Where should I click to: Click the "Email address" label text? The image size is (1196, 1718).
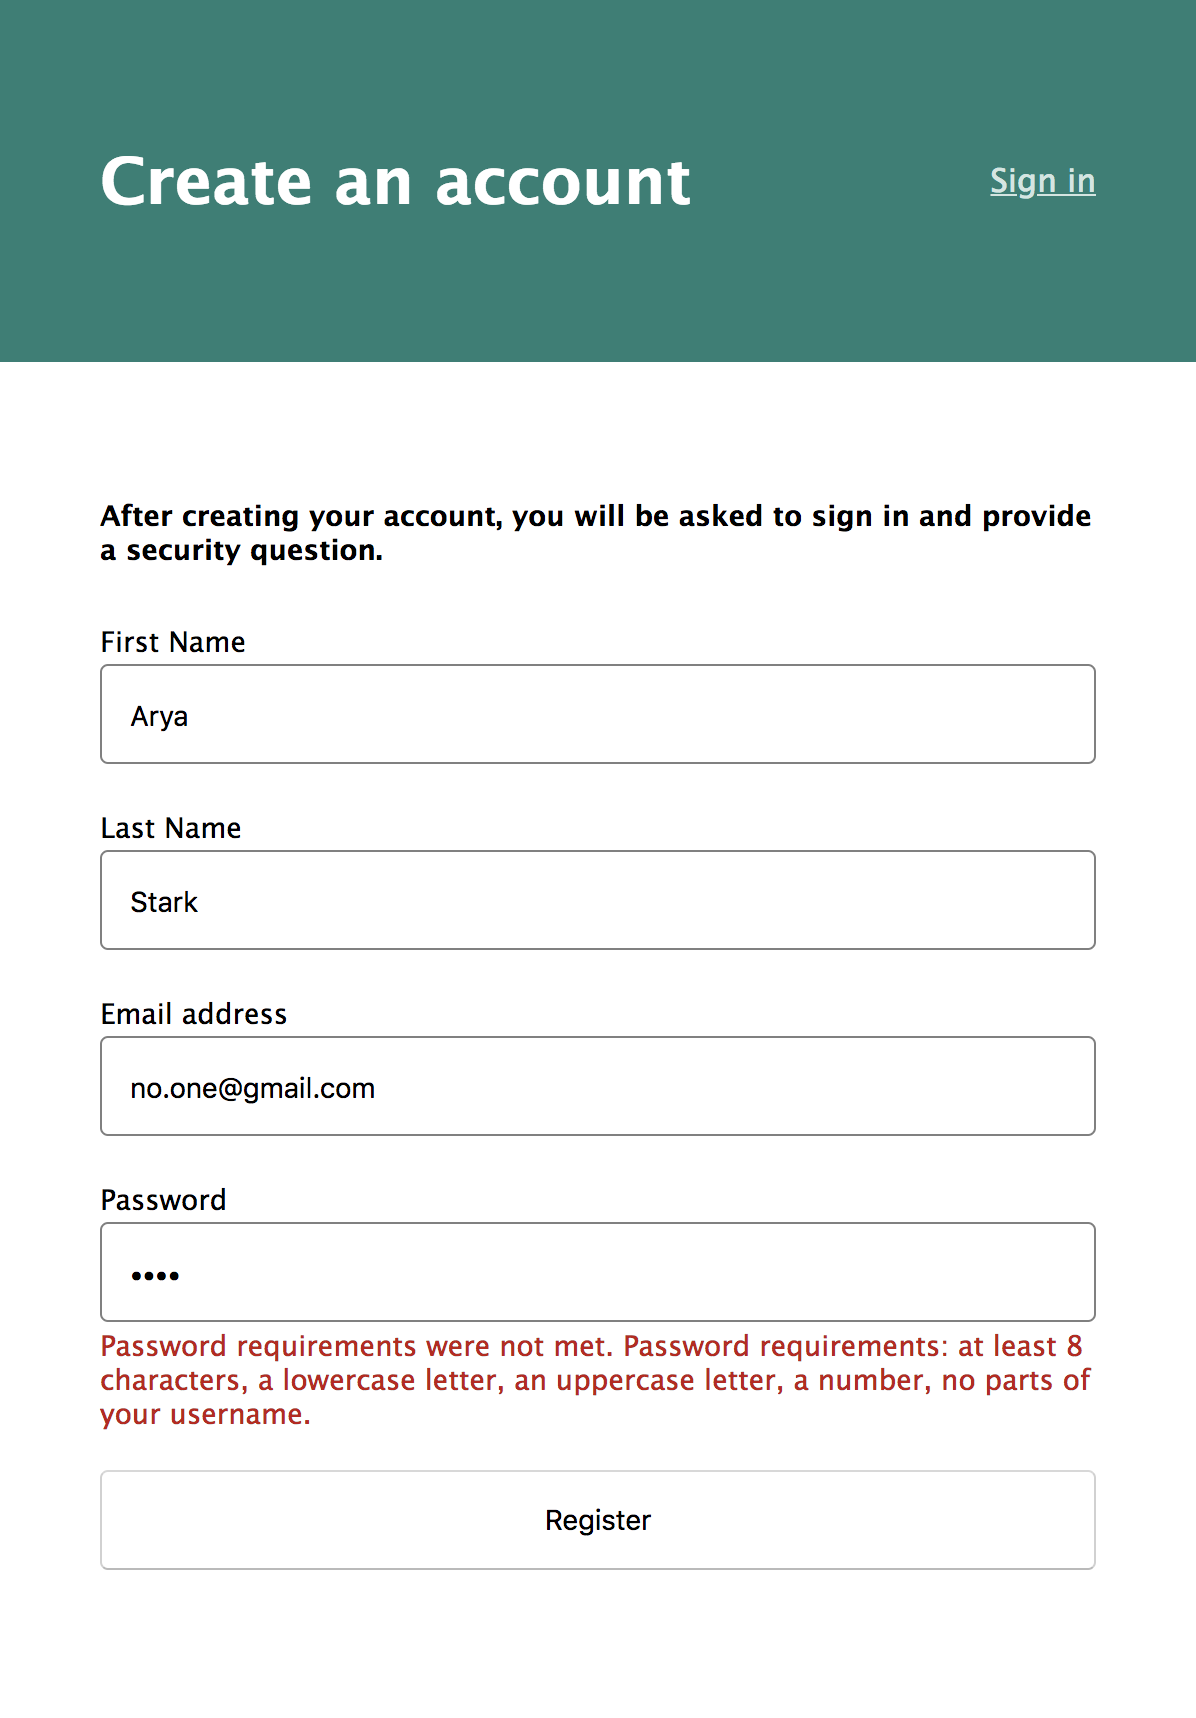tap(194, 1014)
